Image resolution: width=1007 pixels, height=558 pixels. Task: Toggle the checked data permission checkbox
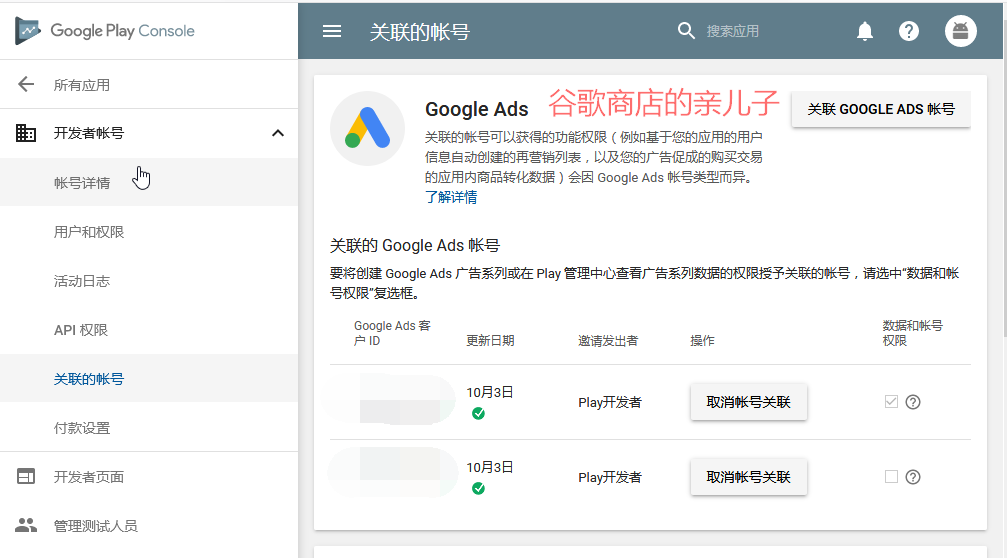pyautogui.click(x=891, y=402)
